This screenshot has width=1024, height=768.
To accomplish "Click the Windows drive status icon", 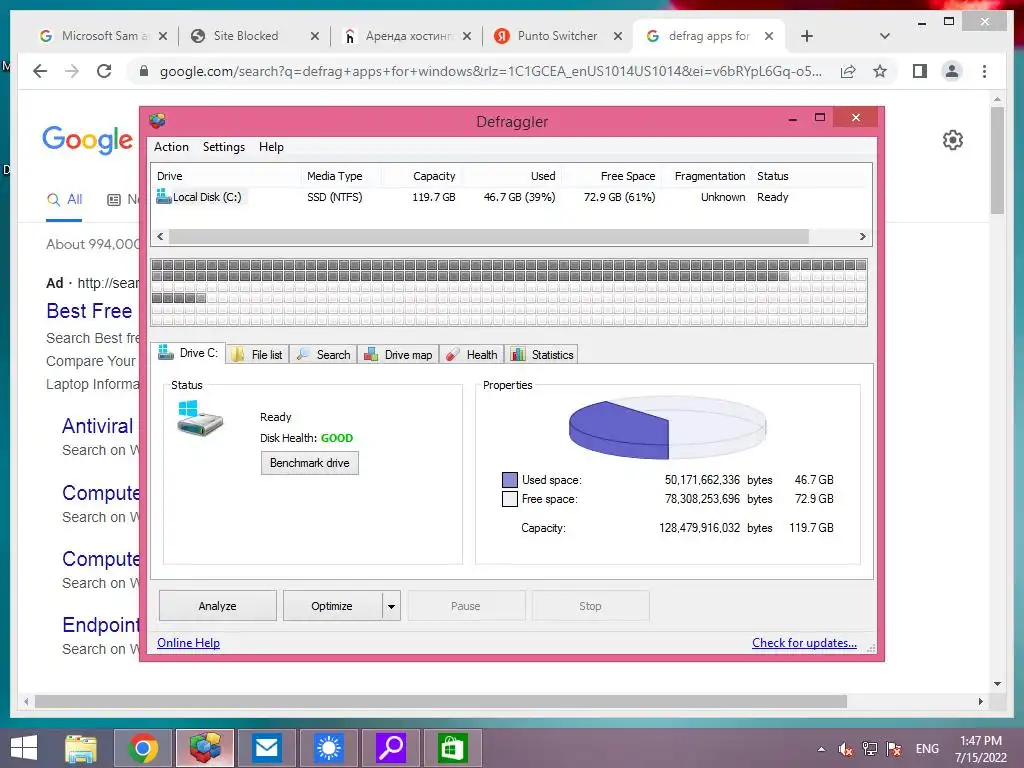I will [x=199, y=418].
